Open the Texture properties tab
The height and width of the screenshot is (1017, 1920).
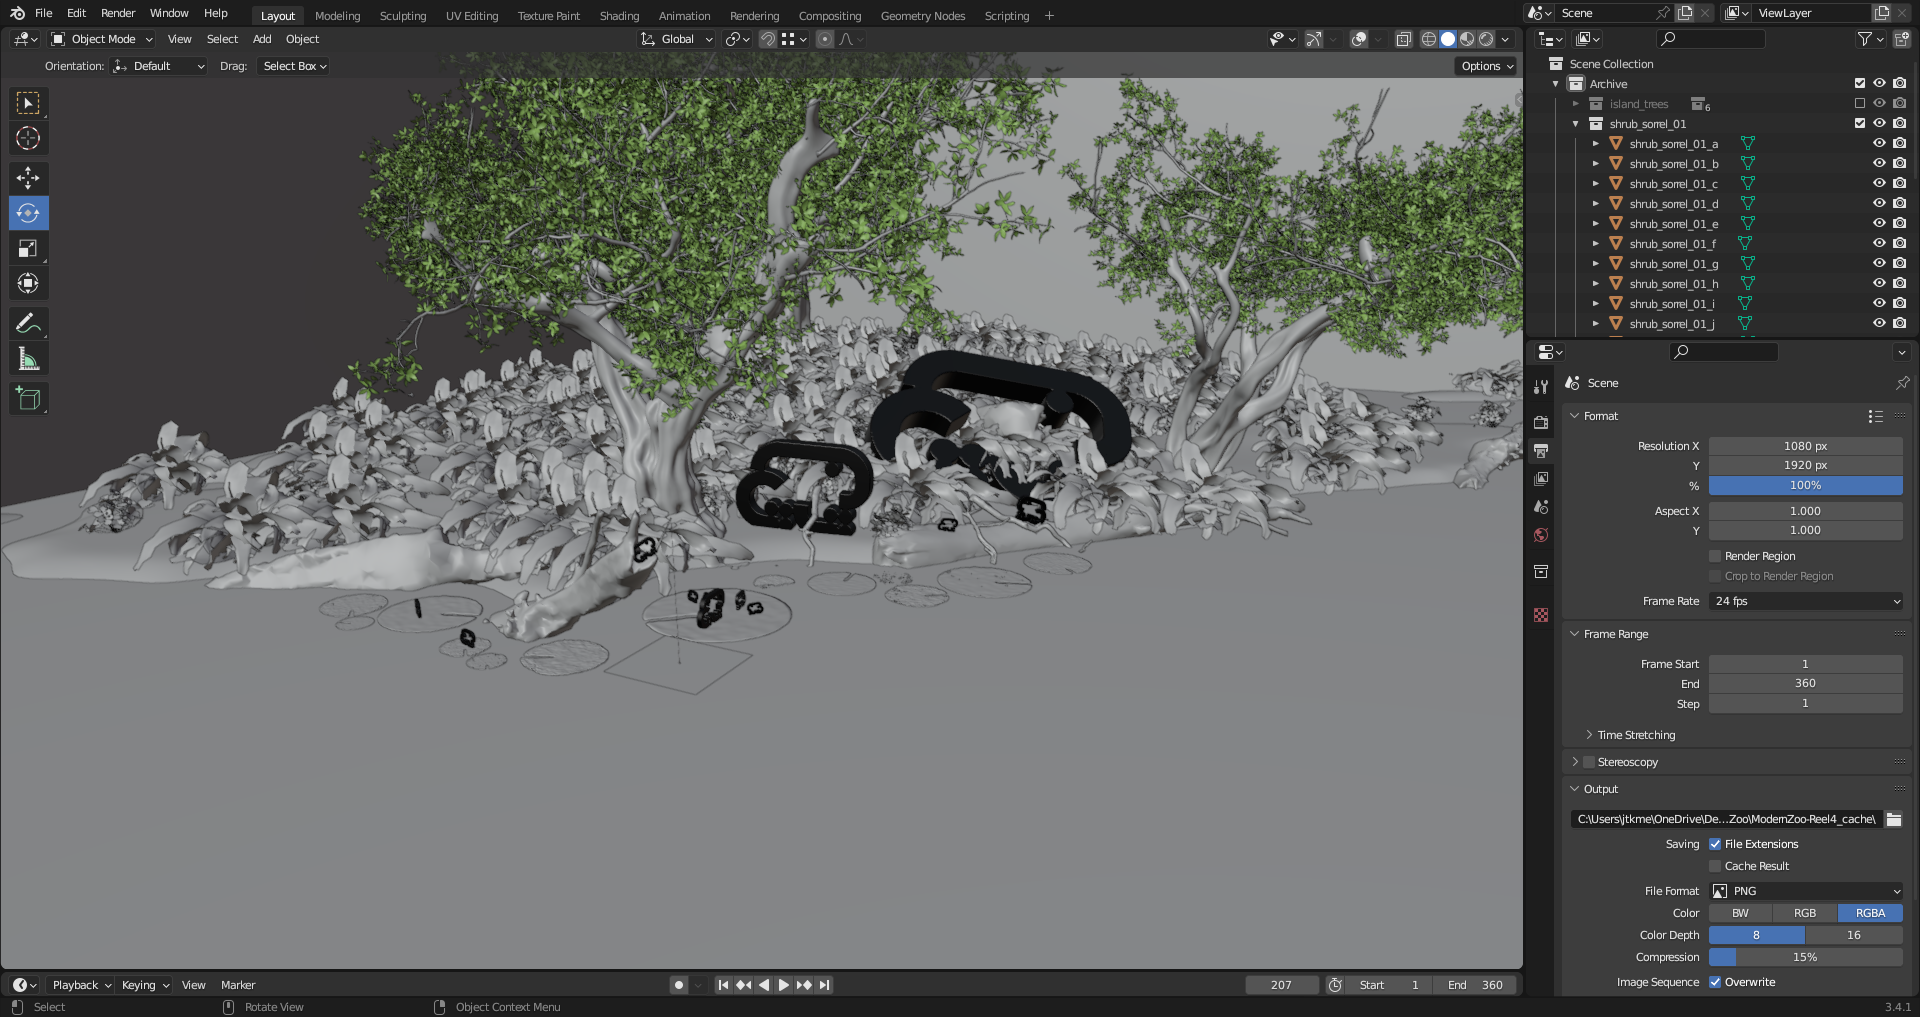point(1541,615)
